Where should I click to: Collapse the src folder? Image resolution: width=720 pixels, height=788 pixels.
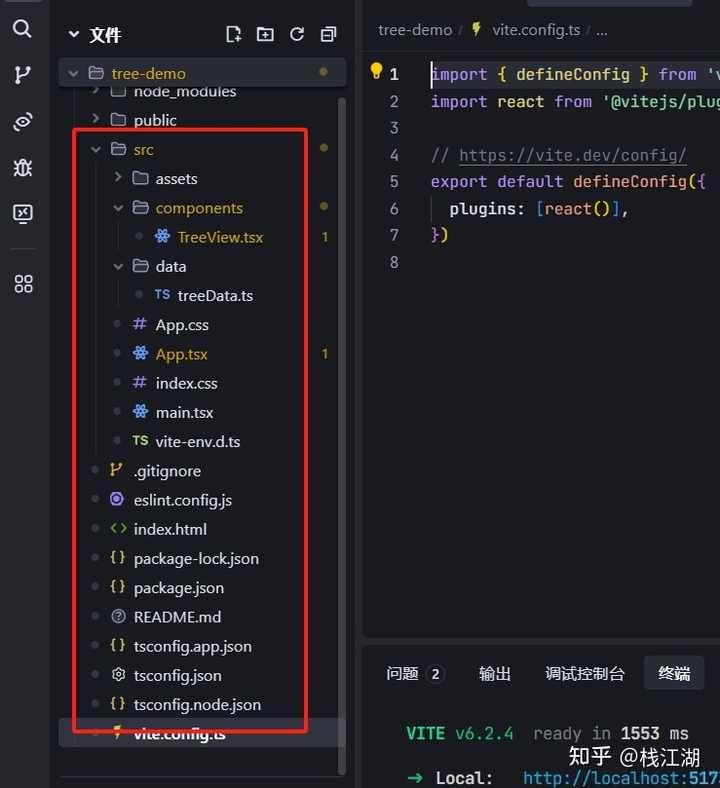(95, 149)
